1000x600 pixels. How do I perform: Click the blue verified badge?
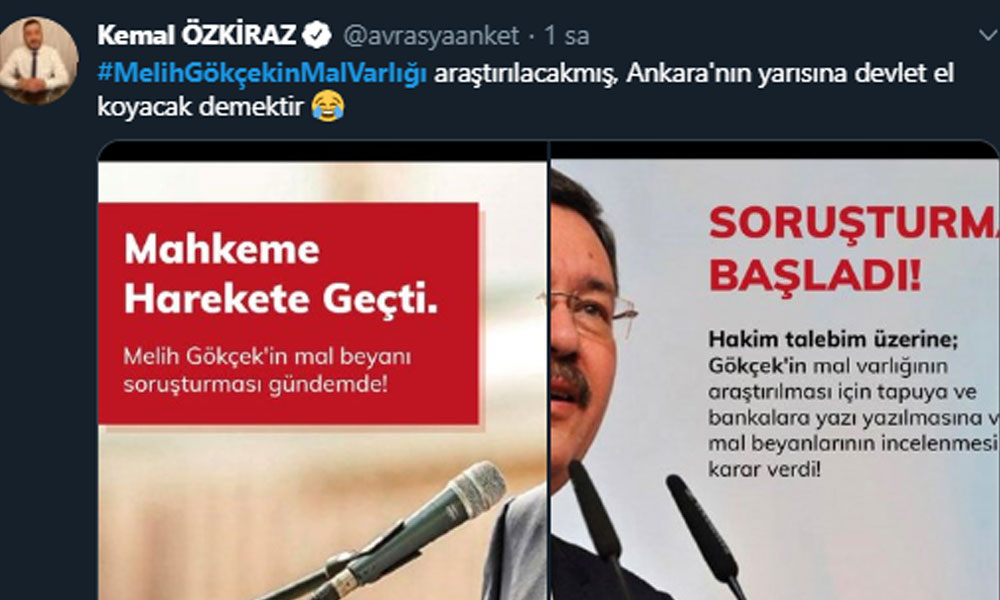pos(316,35)
